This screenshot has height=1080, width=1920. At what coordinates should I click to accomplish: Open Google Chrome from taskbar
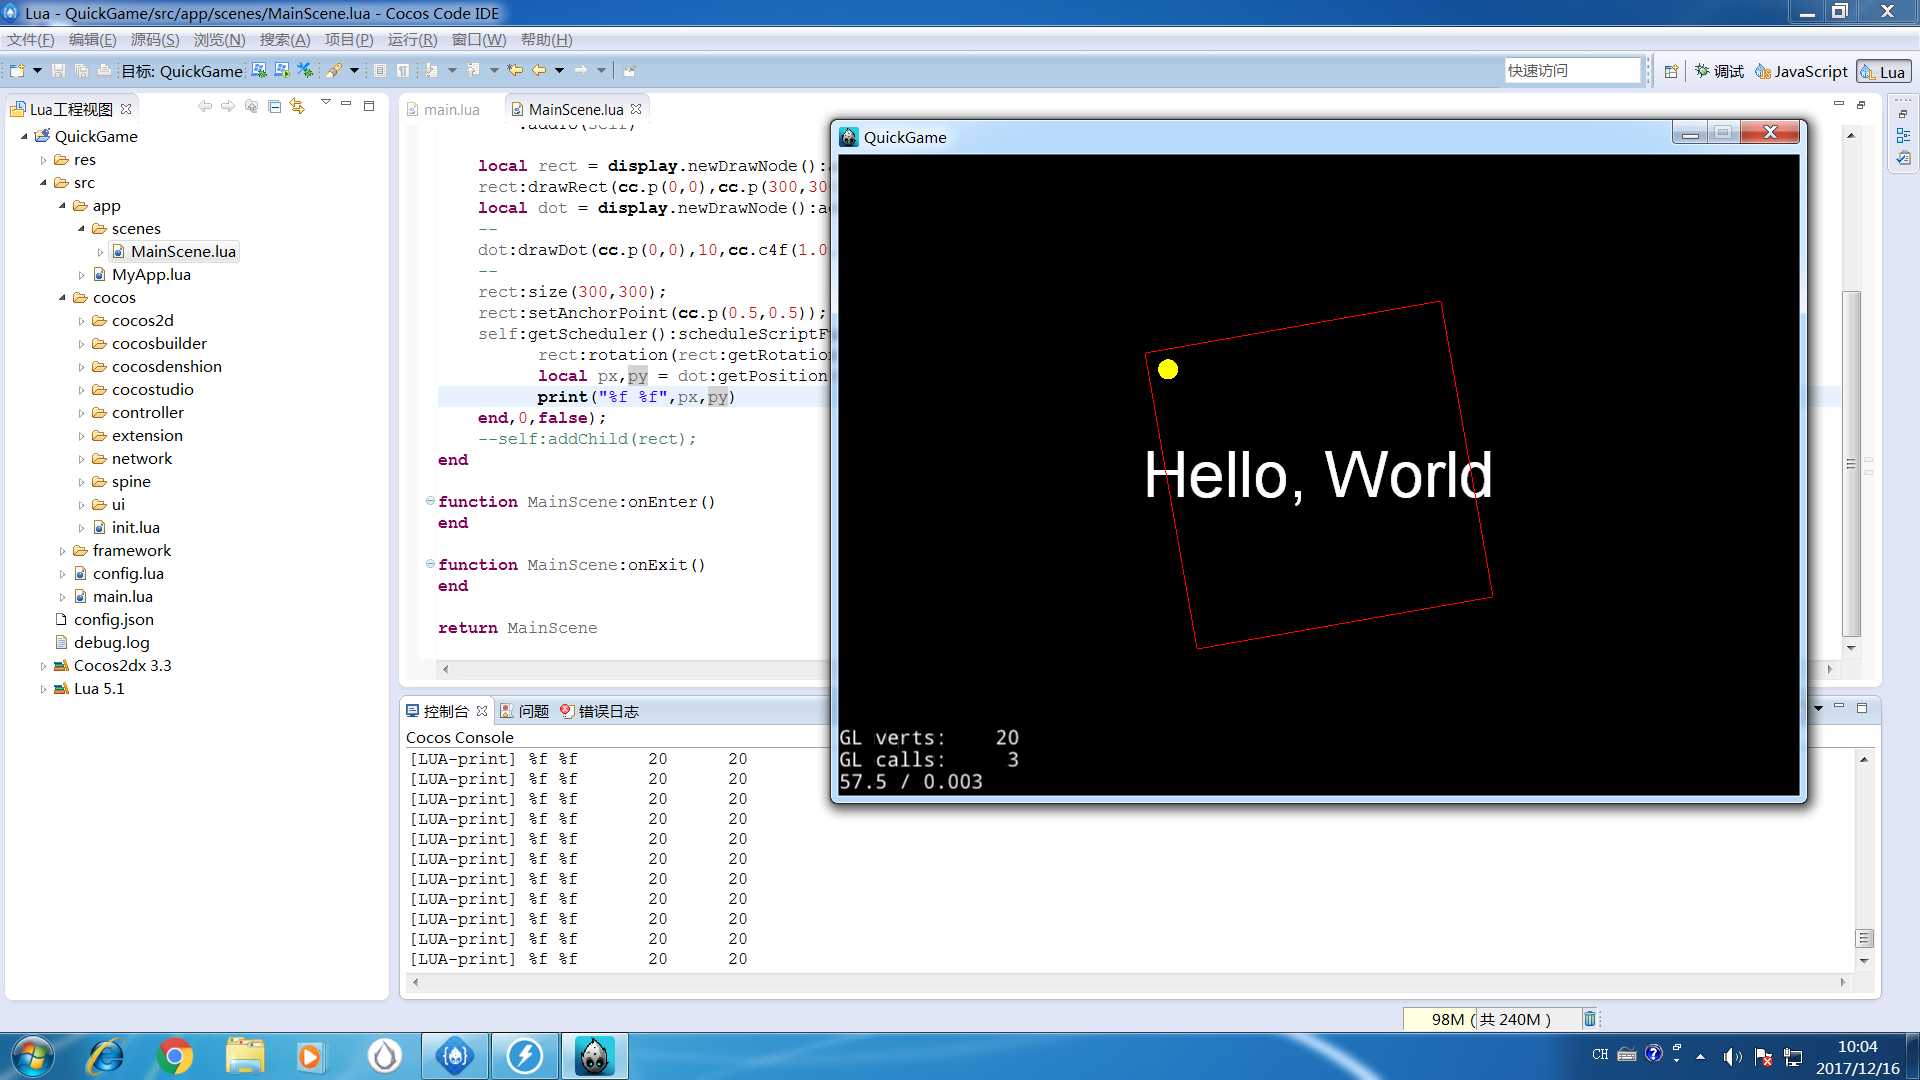coord(175,1056)
